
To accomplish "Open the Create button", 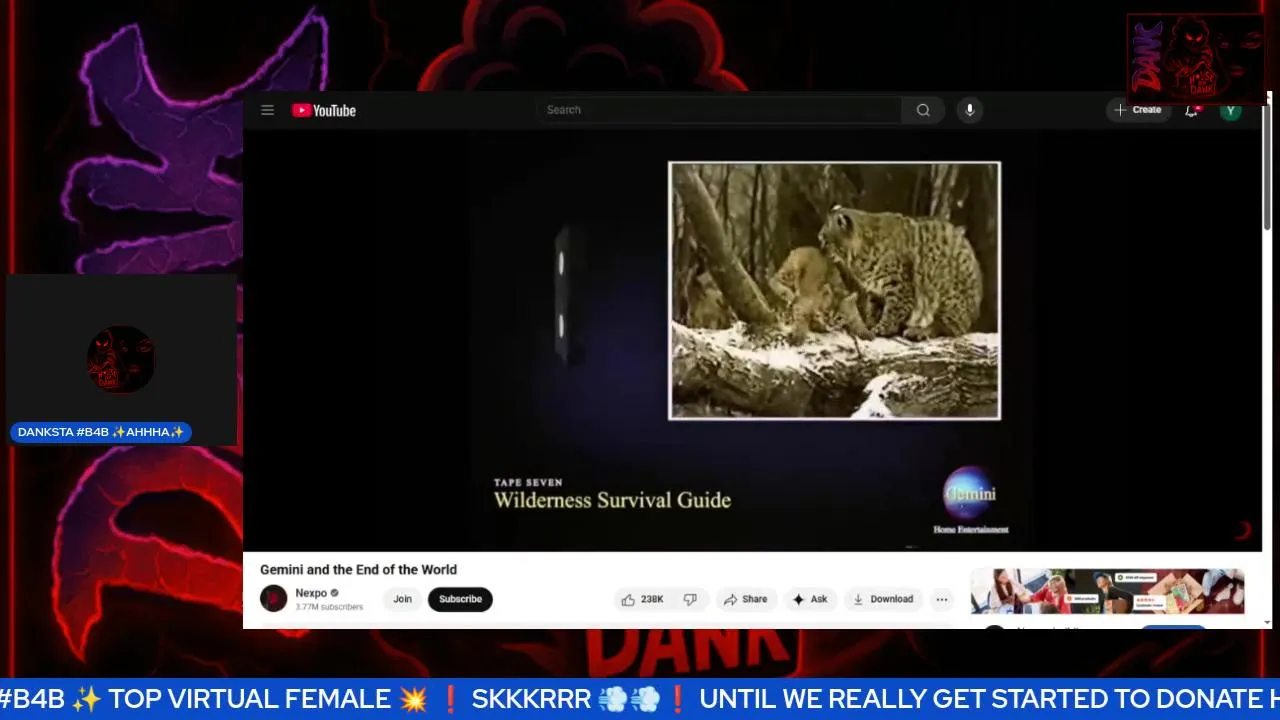I will 1138,110.
